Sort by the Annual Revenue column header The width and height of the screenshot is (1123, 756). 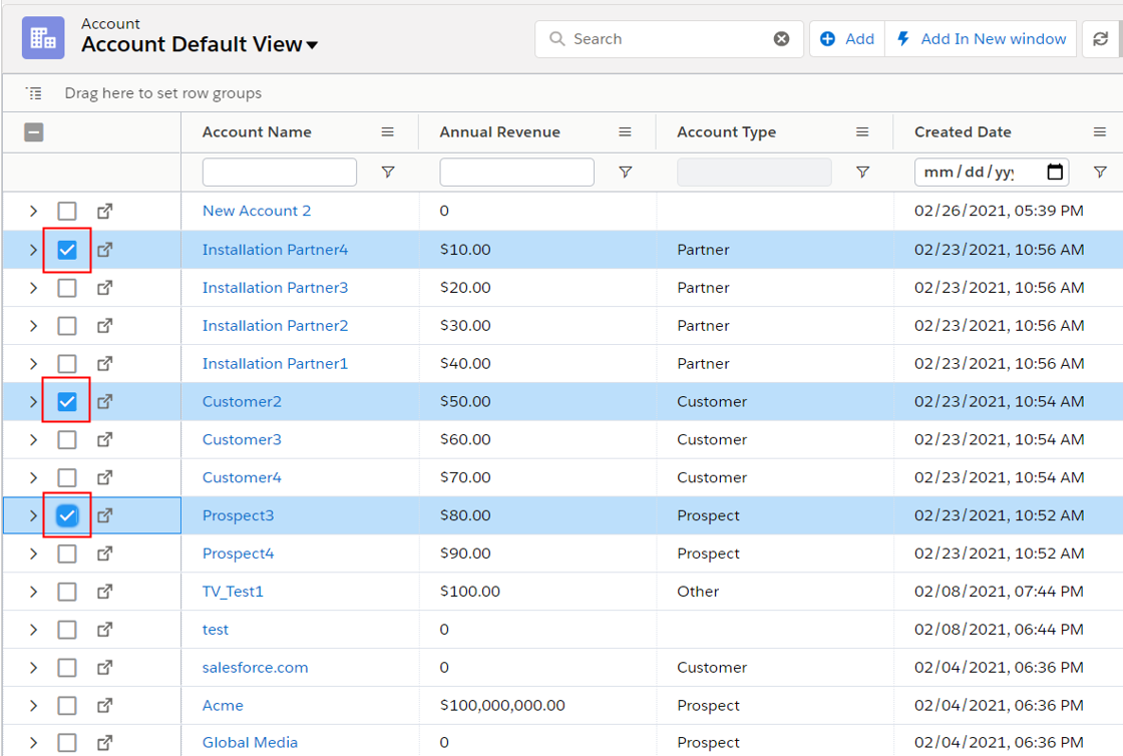coord(500,132)
